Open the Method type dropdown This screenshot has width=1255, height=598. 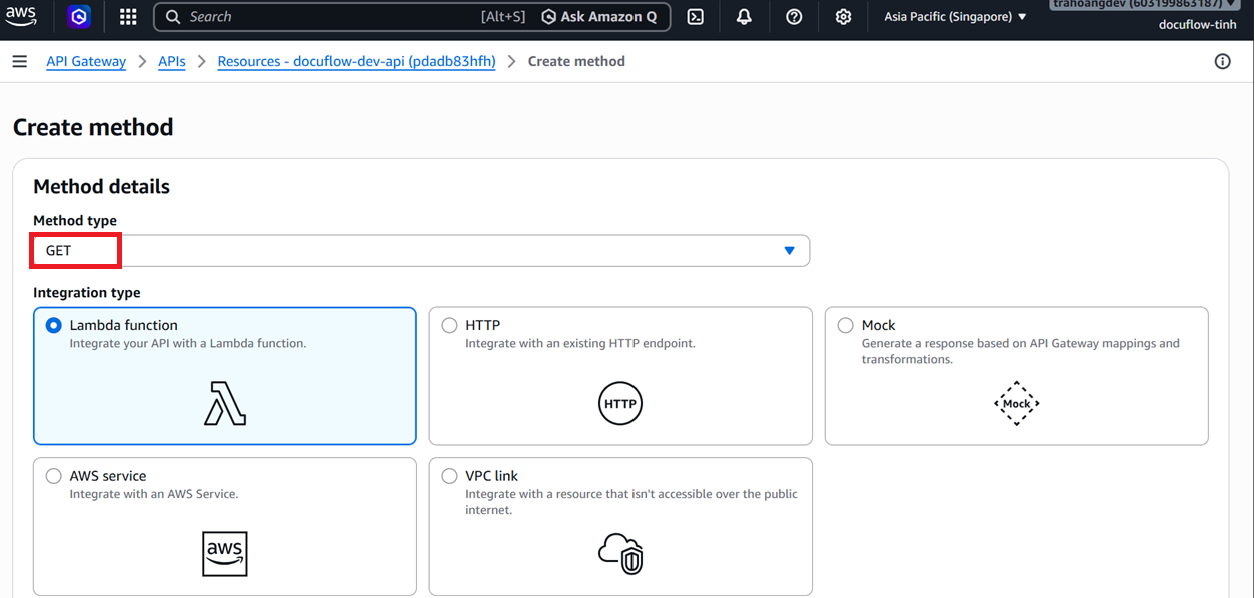coord(421,251)
